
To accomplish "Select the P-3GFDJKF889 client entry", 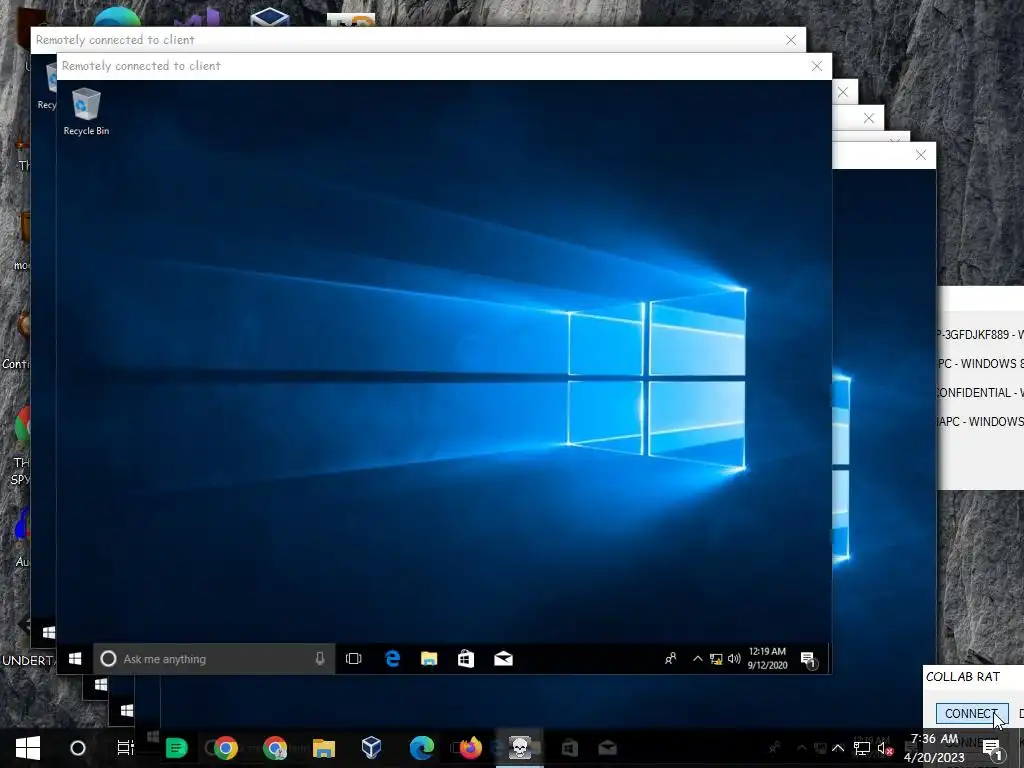I will (x=980, y=334).
